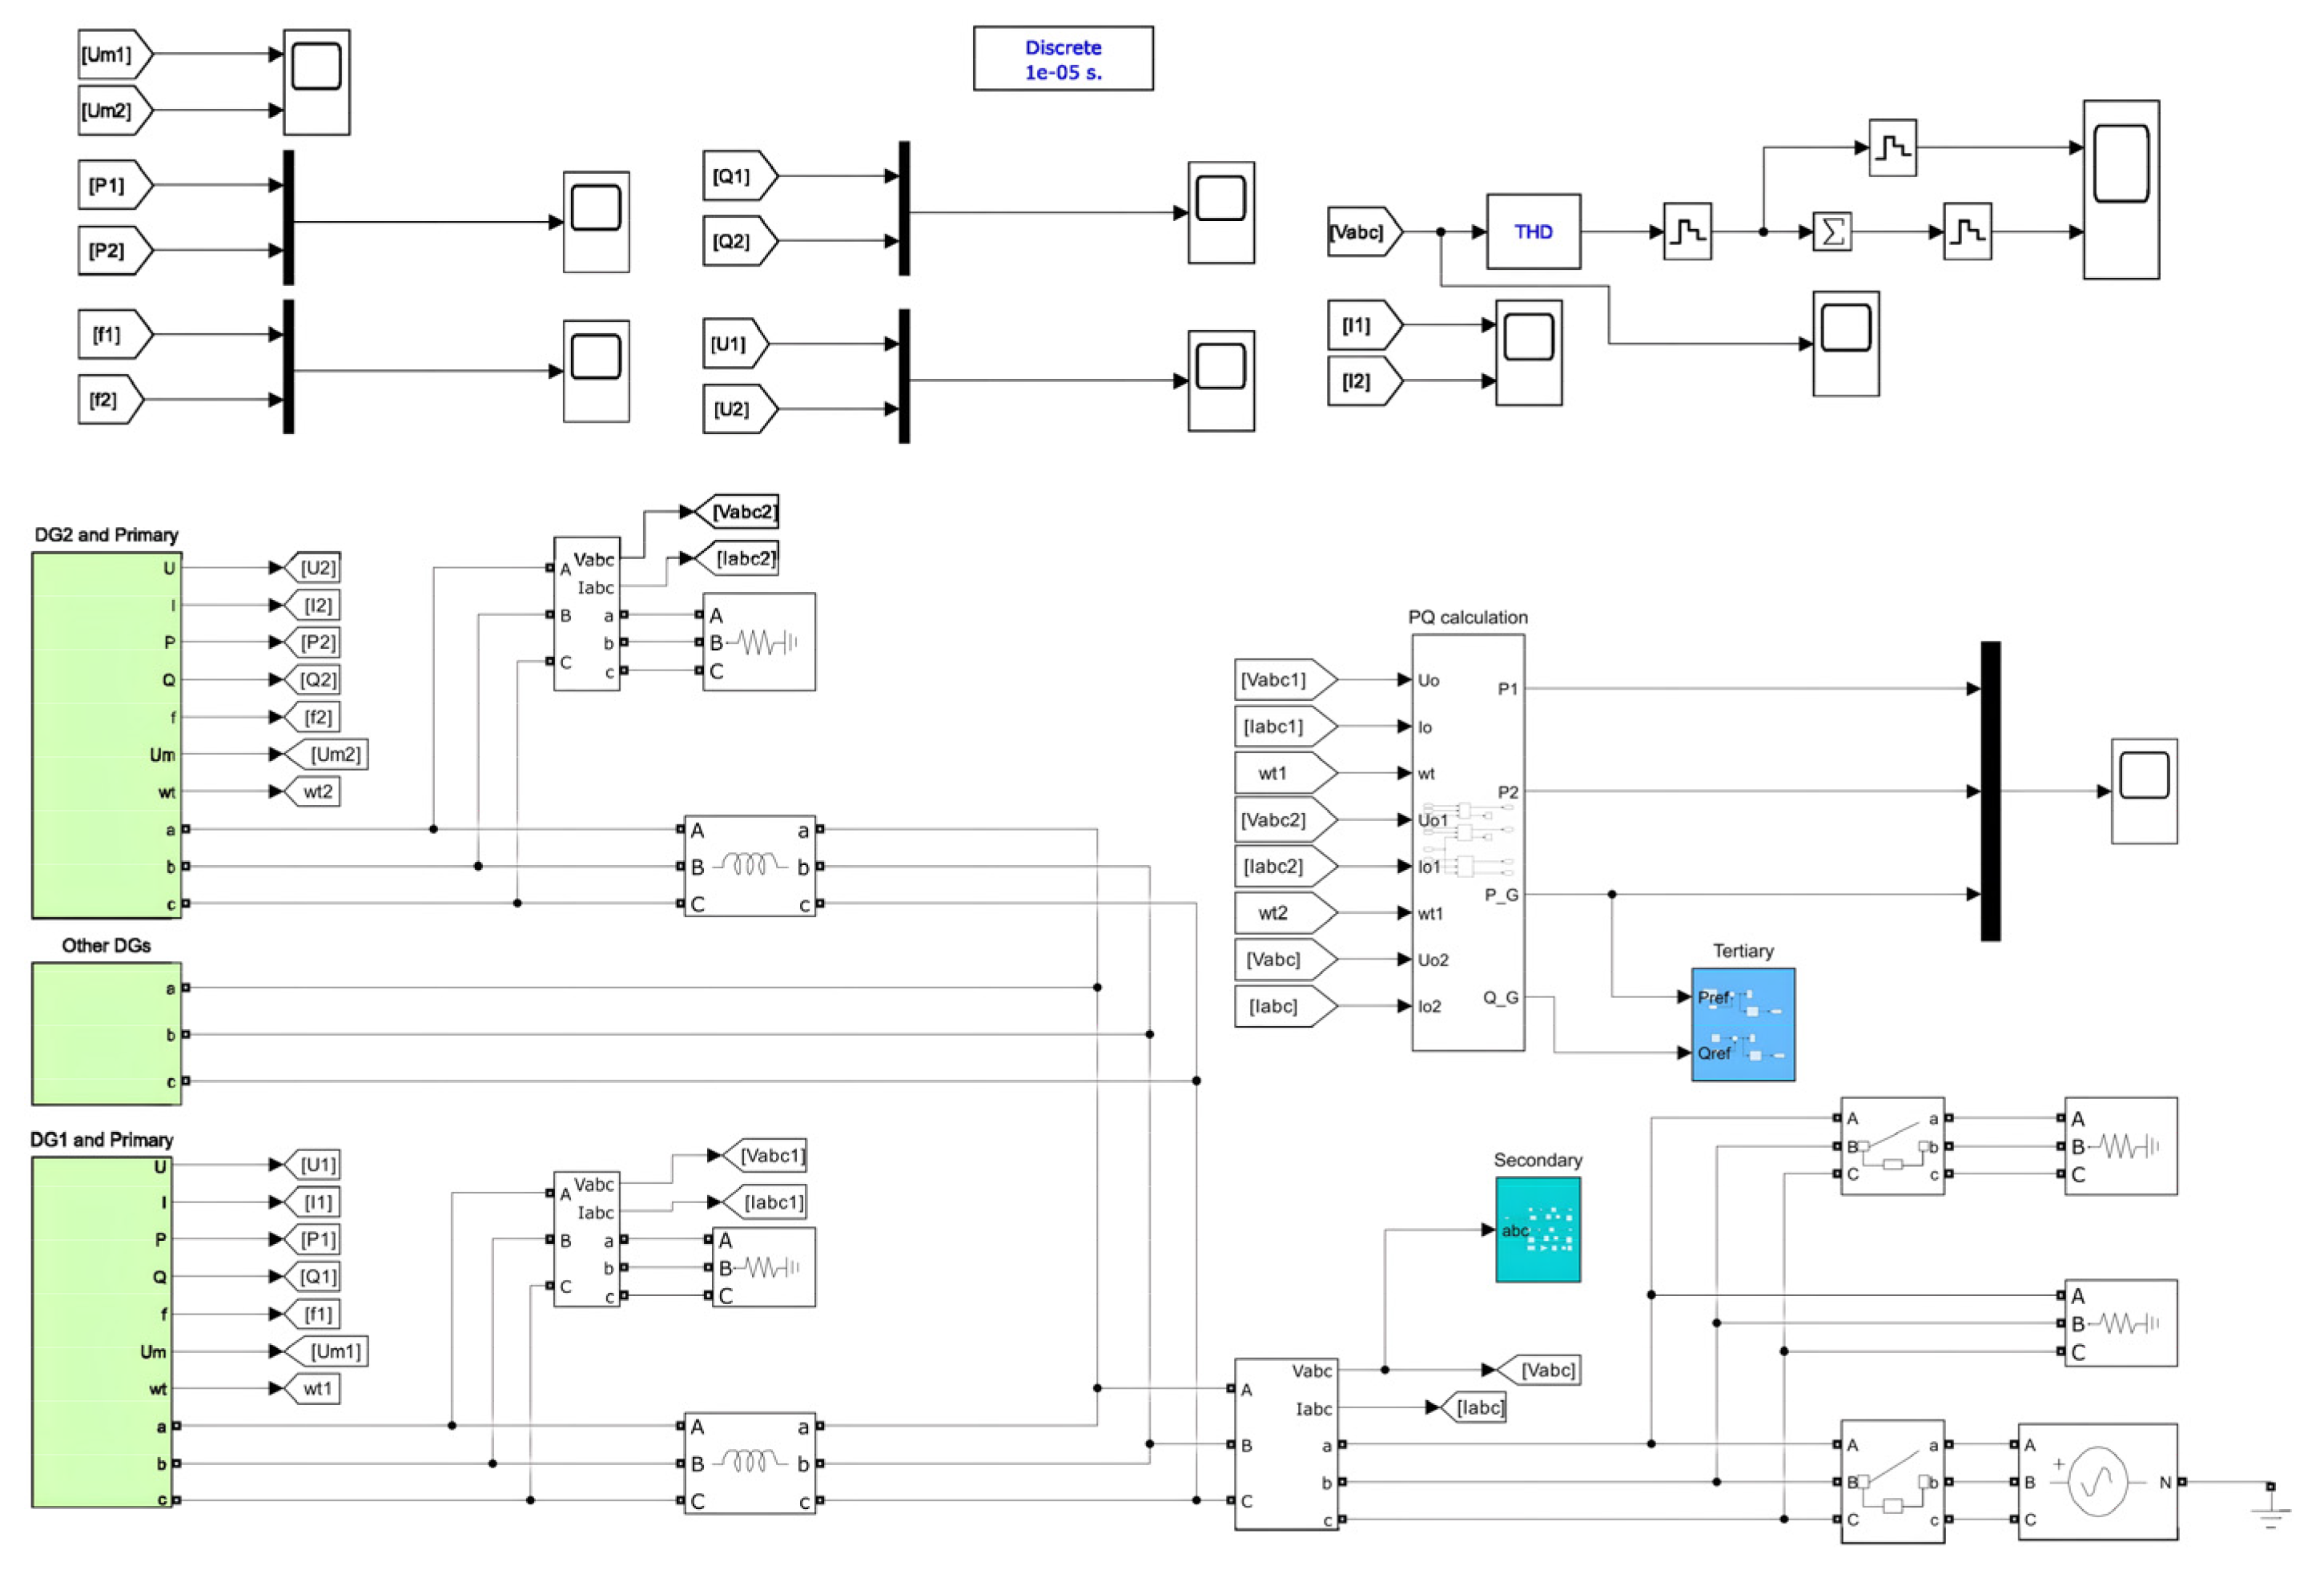Image resolution: width=2324 pixels, height=1570 pixels.
Task: Open the PQ calculation subsystem
Action: 1467,842
